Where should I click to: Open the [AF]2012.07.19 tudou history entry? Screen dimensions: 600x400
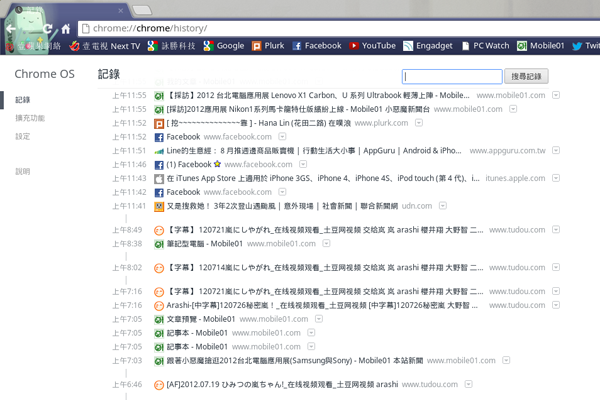tap(282, 384)
